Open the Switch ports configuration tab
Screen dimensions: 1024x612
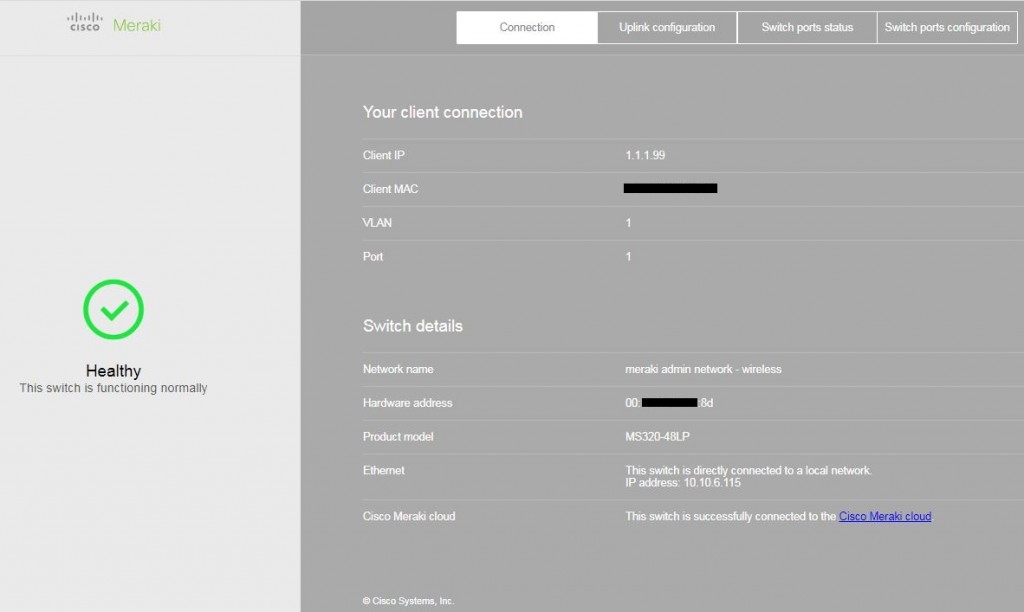(x=947, y=27)
